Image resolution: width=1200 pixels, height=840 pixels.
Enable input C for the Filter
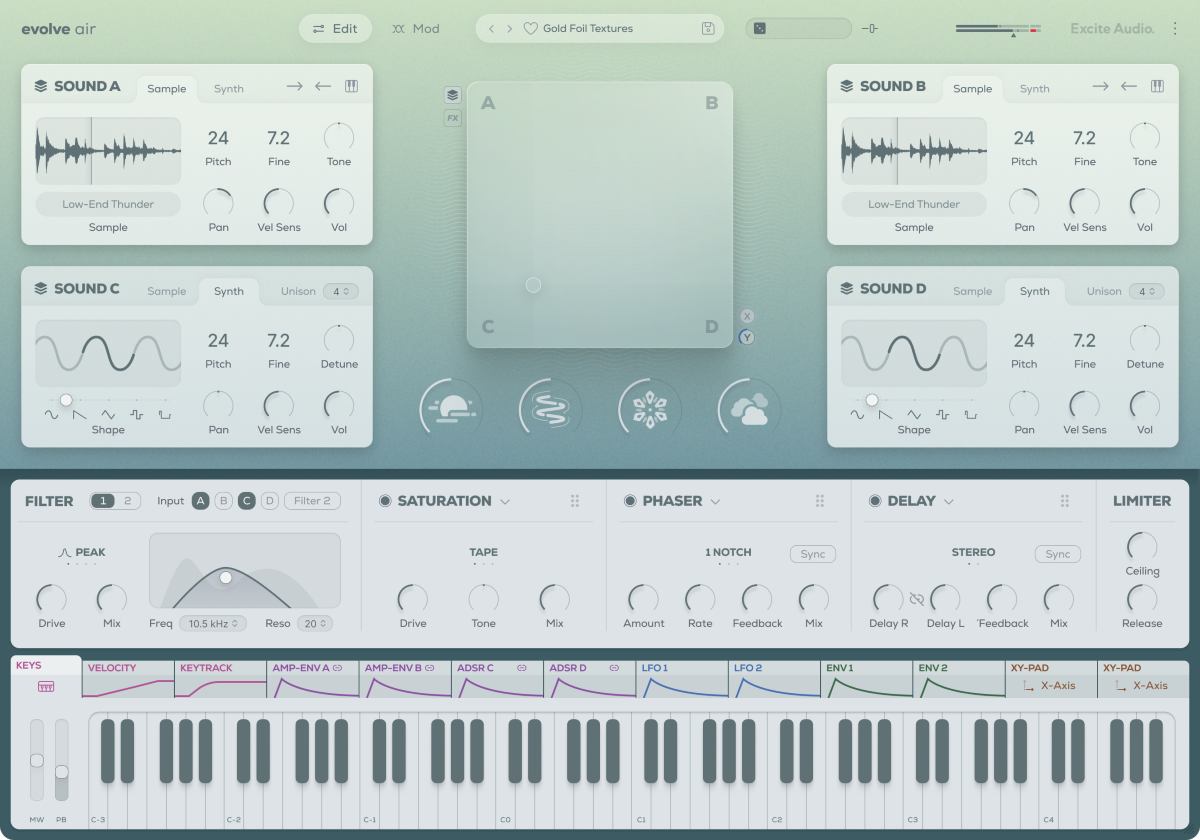(x=247, y=501)
